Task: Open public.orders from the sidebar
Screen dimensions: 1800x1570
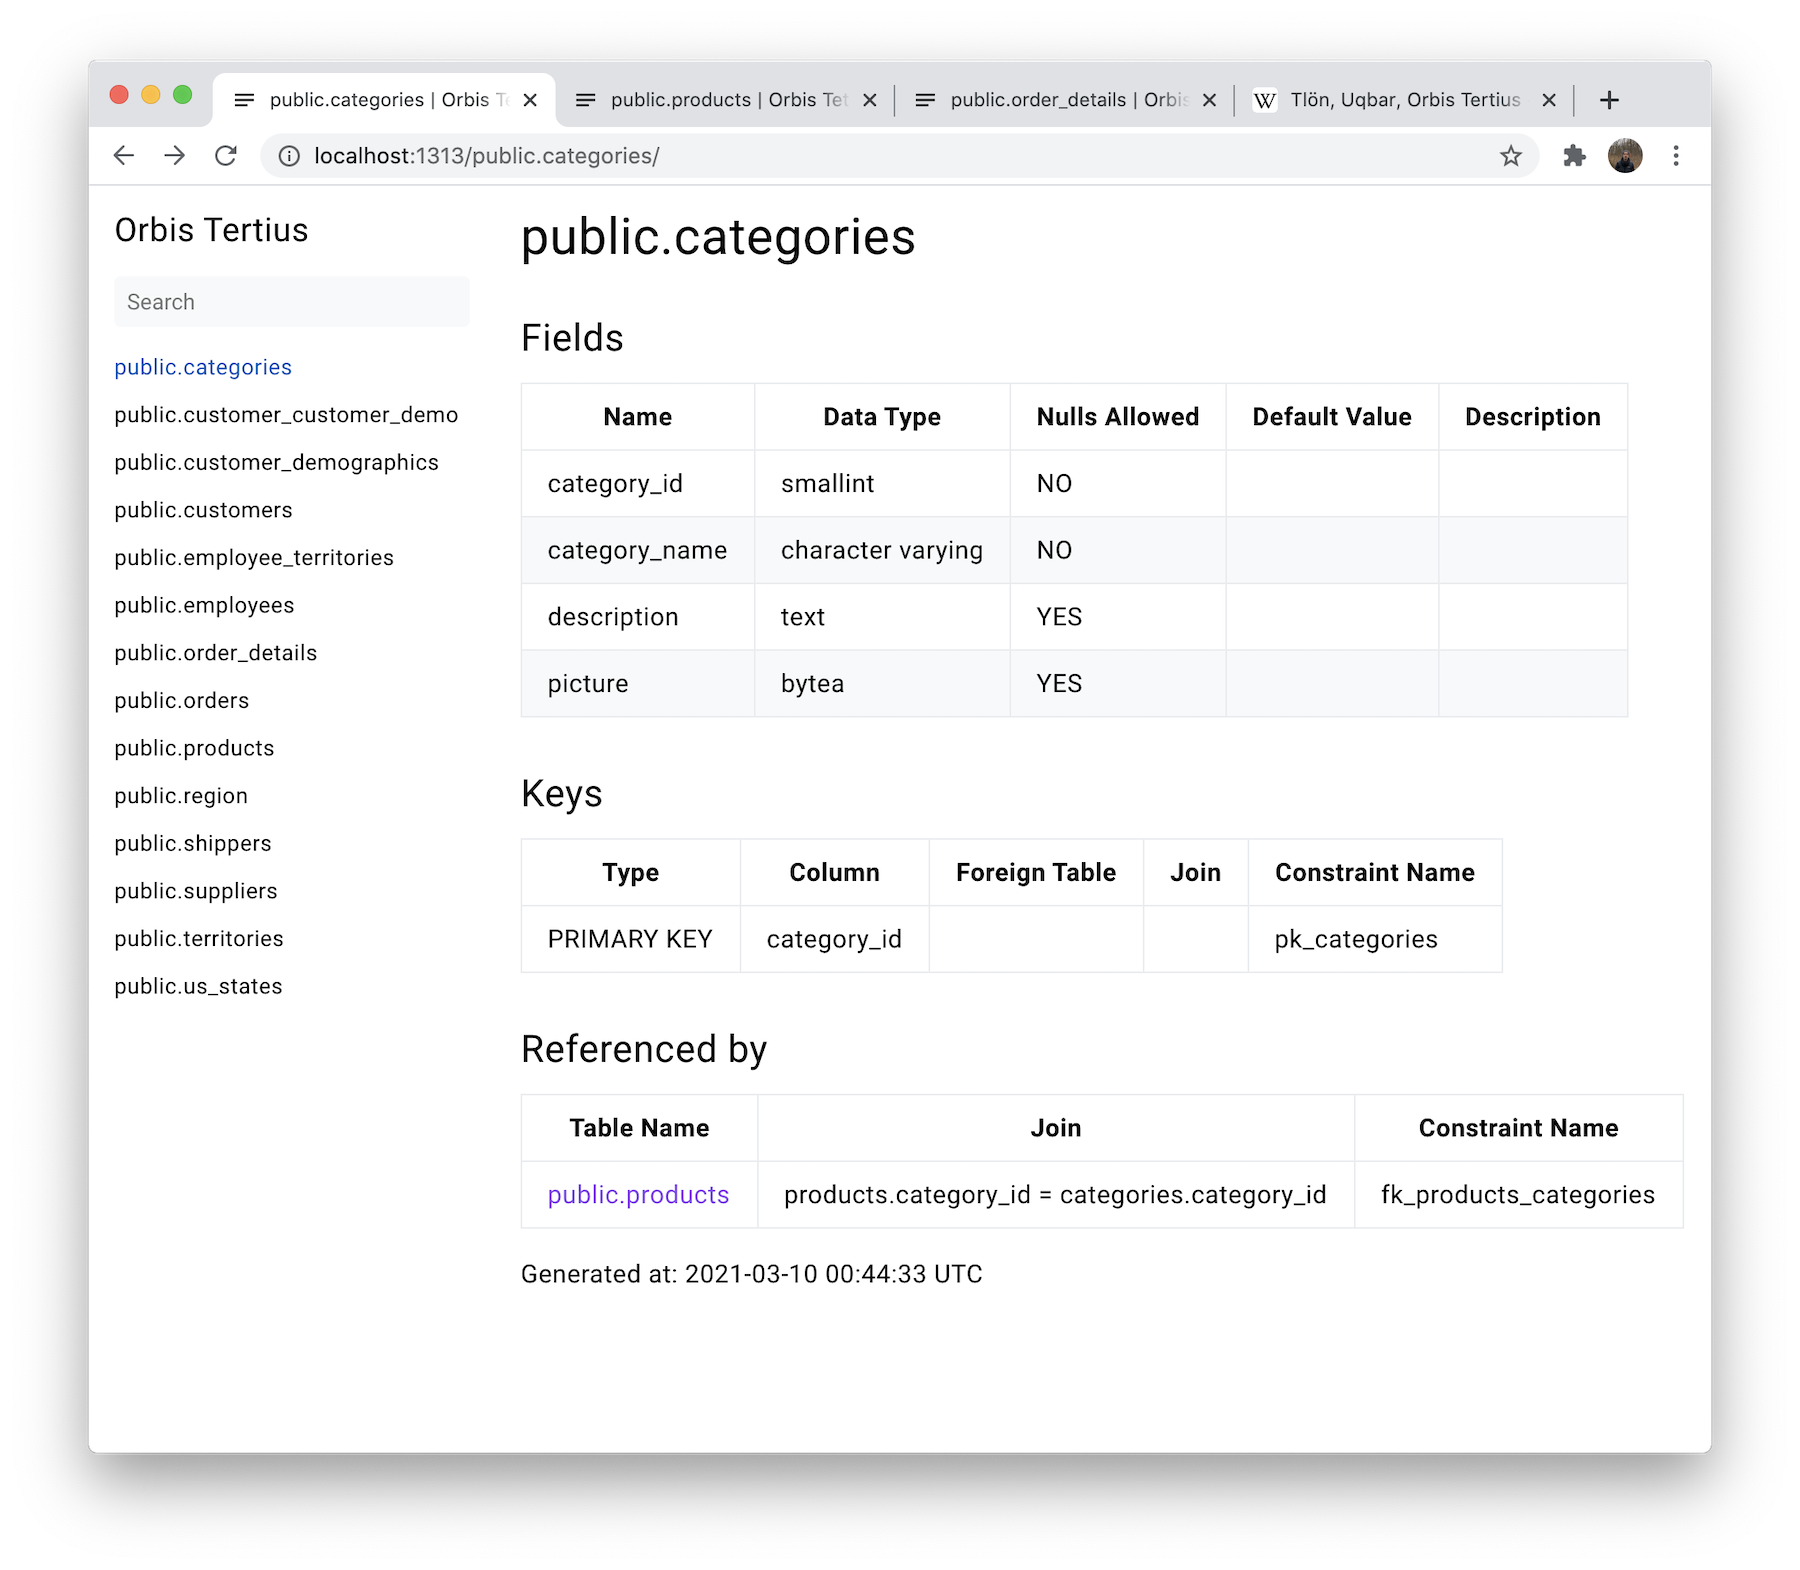Action: 181,700
